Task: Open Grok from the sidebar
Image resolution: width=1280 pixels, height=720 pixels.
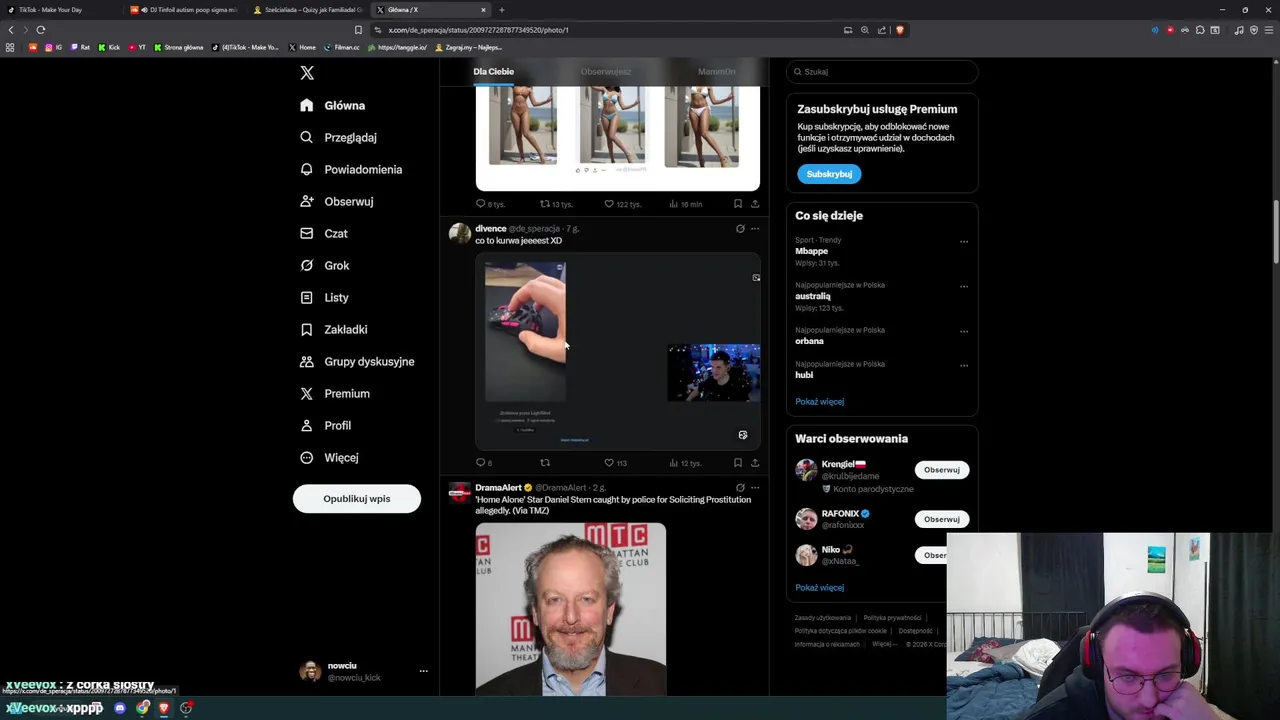Action: pos(325,265)
